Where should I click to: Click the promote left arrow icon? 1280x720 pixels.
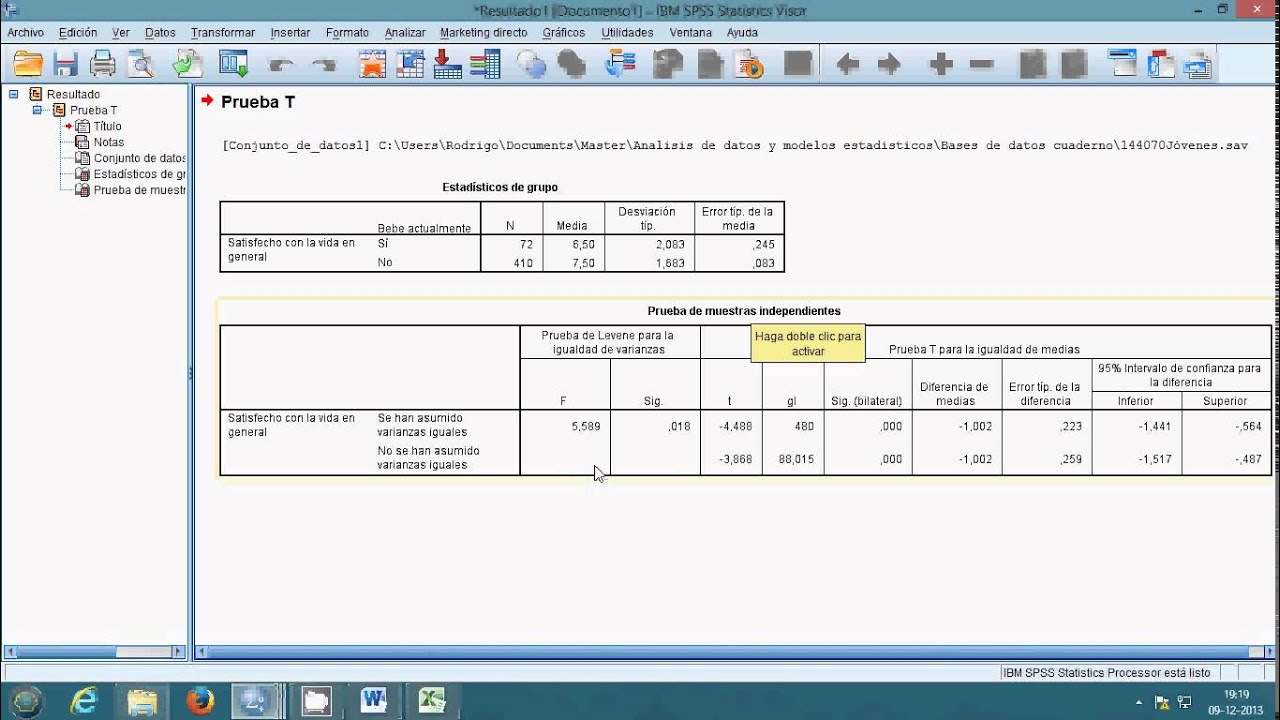[x=847, y=65]
